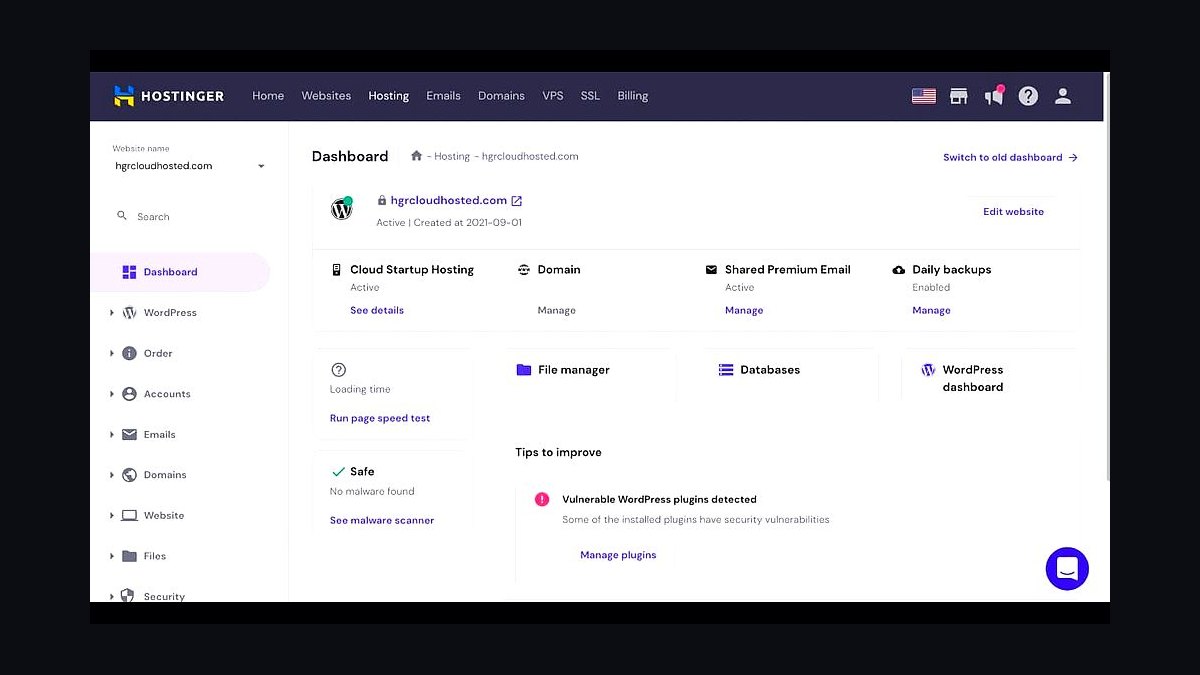Open the live chat bubble
The height and width of the screenshot is (675, 1200).
pos(1067,569)
